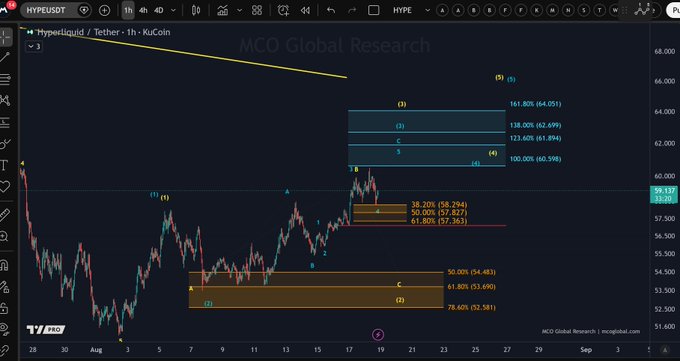Image resolution: width=680 pixels, height=361 pixels.
Task: Click the 50.00% (57.827) retracement label
Action: coord(439,213)
